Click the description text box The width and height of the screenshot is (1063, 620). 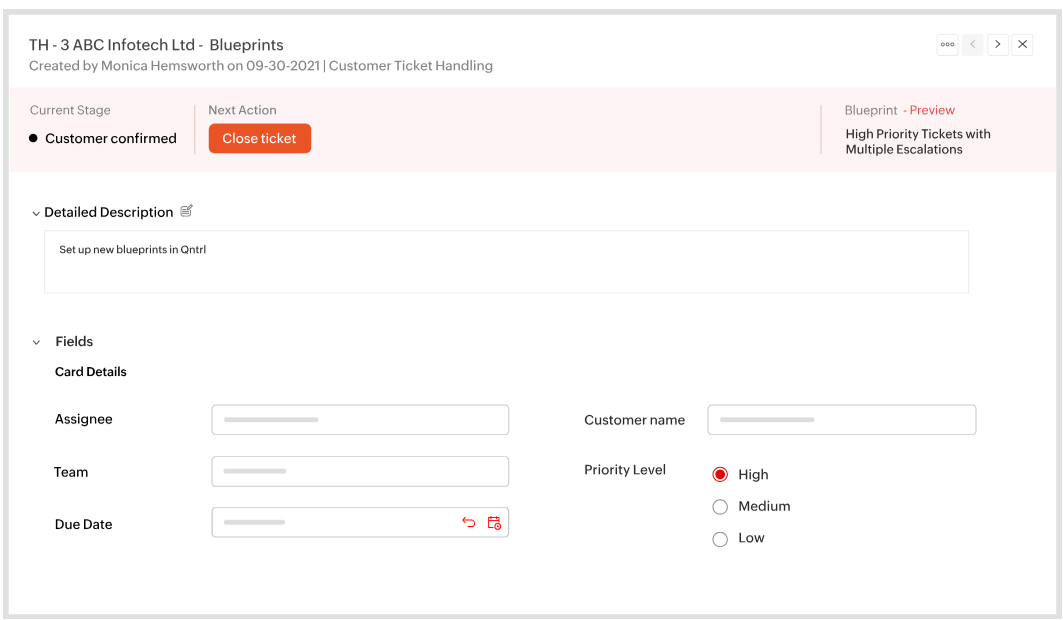click(x=506, y=262)
